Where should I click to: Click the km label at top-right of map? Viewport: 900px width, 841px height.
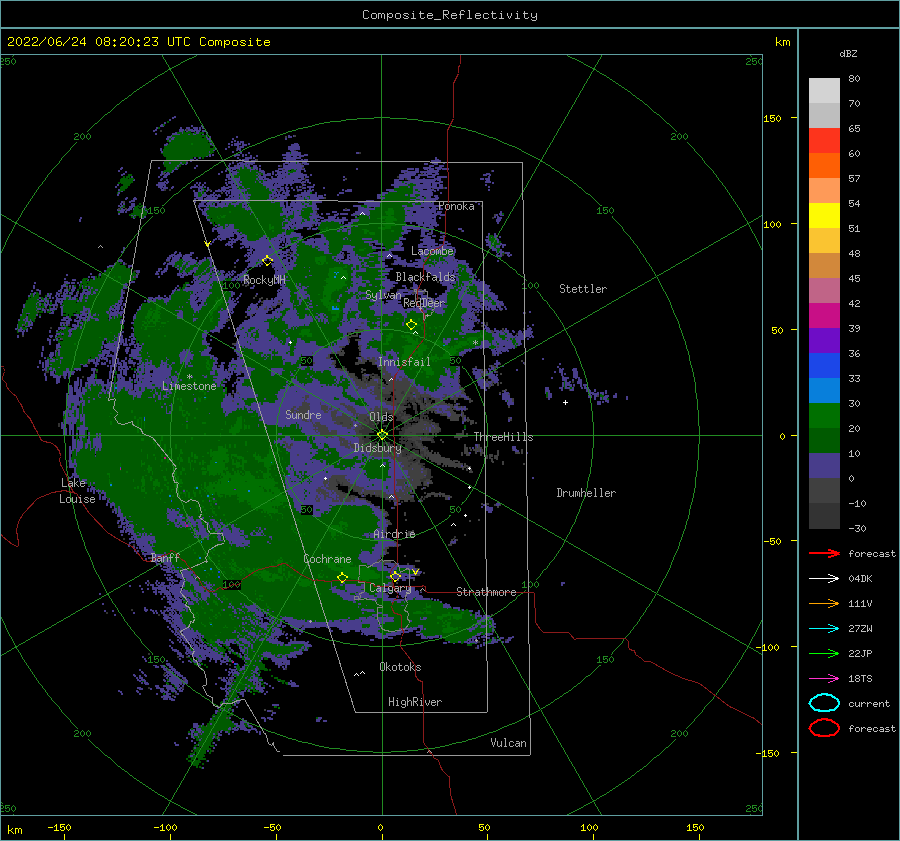[x=782, y=42]
